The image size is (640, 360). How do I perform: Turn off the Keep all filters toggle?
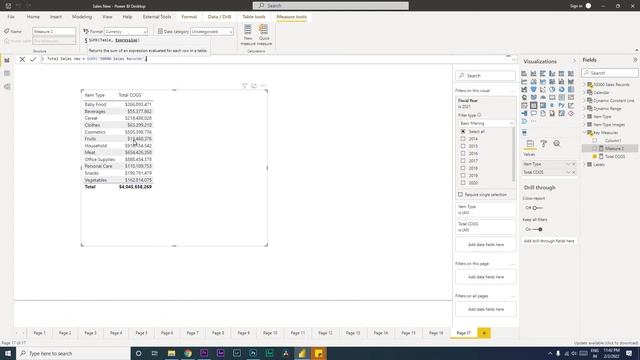coord(537,229)
